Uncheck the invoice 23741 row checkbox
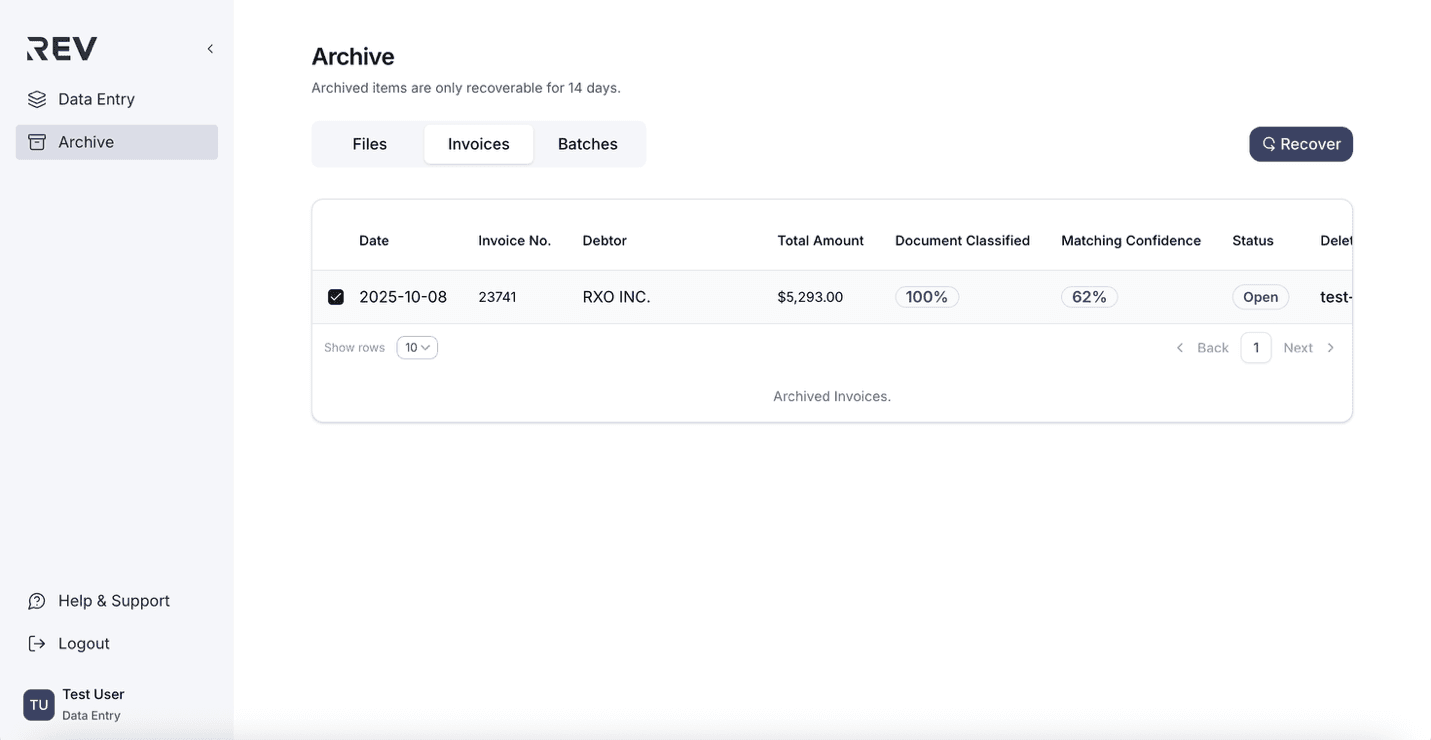The image size is (1431, 740). tap(335, 296)
